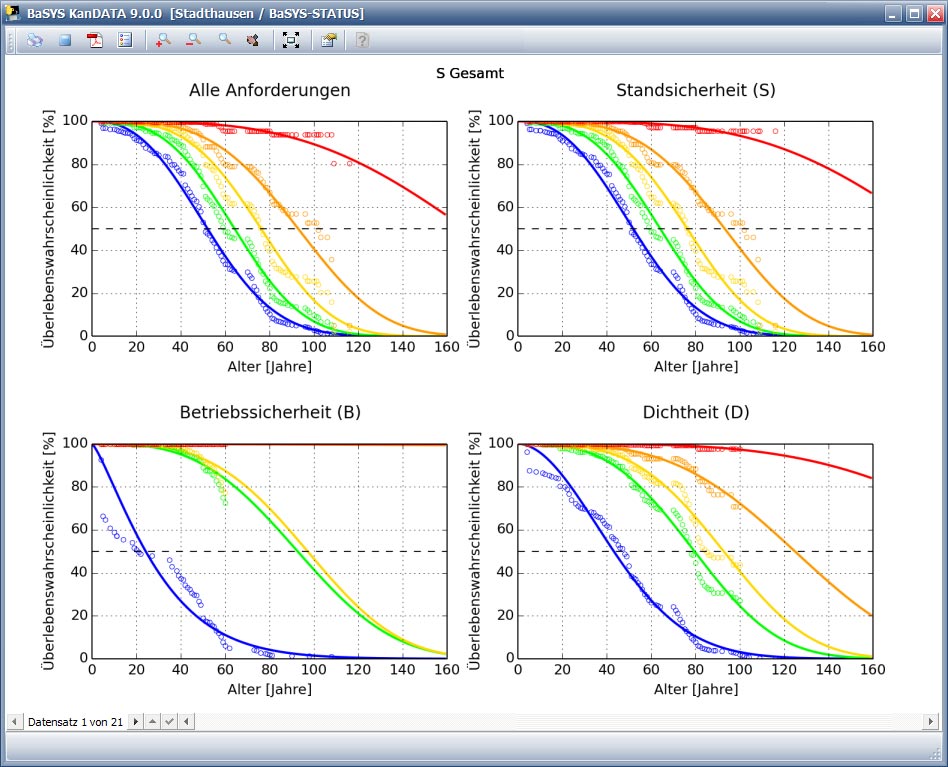
Task: Click the 'Alle Anforderungen' chart title
Action: pyautogui.click(x=270, y=90)
